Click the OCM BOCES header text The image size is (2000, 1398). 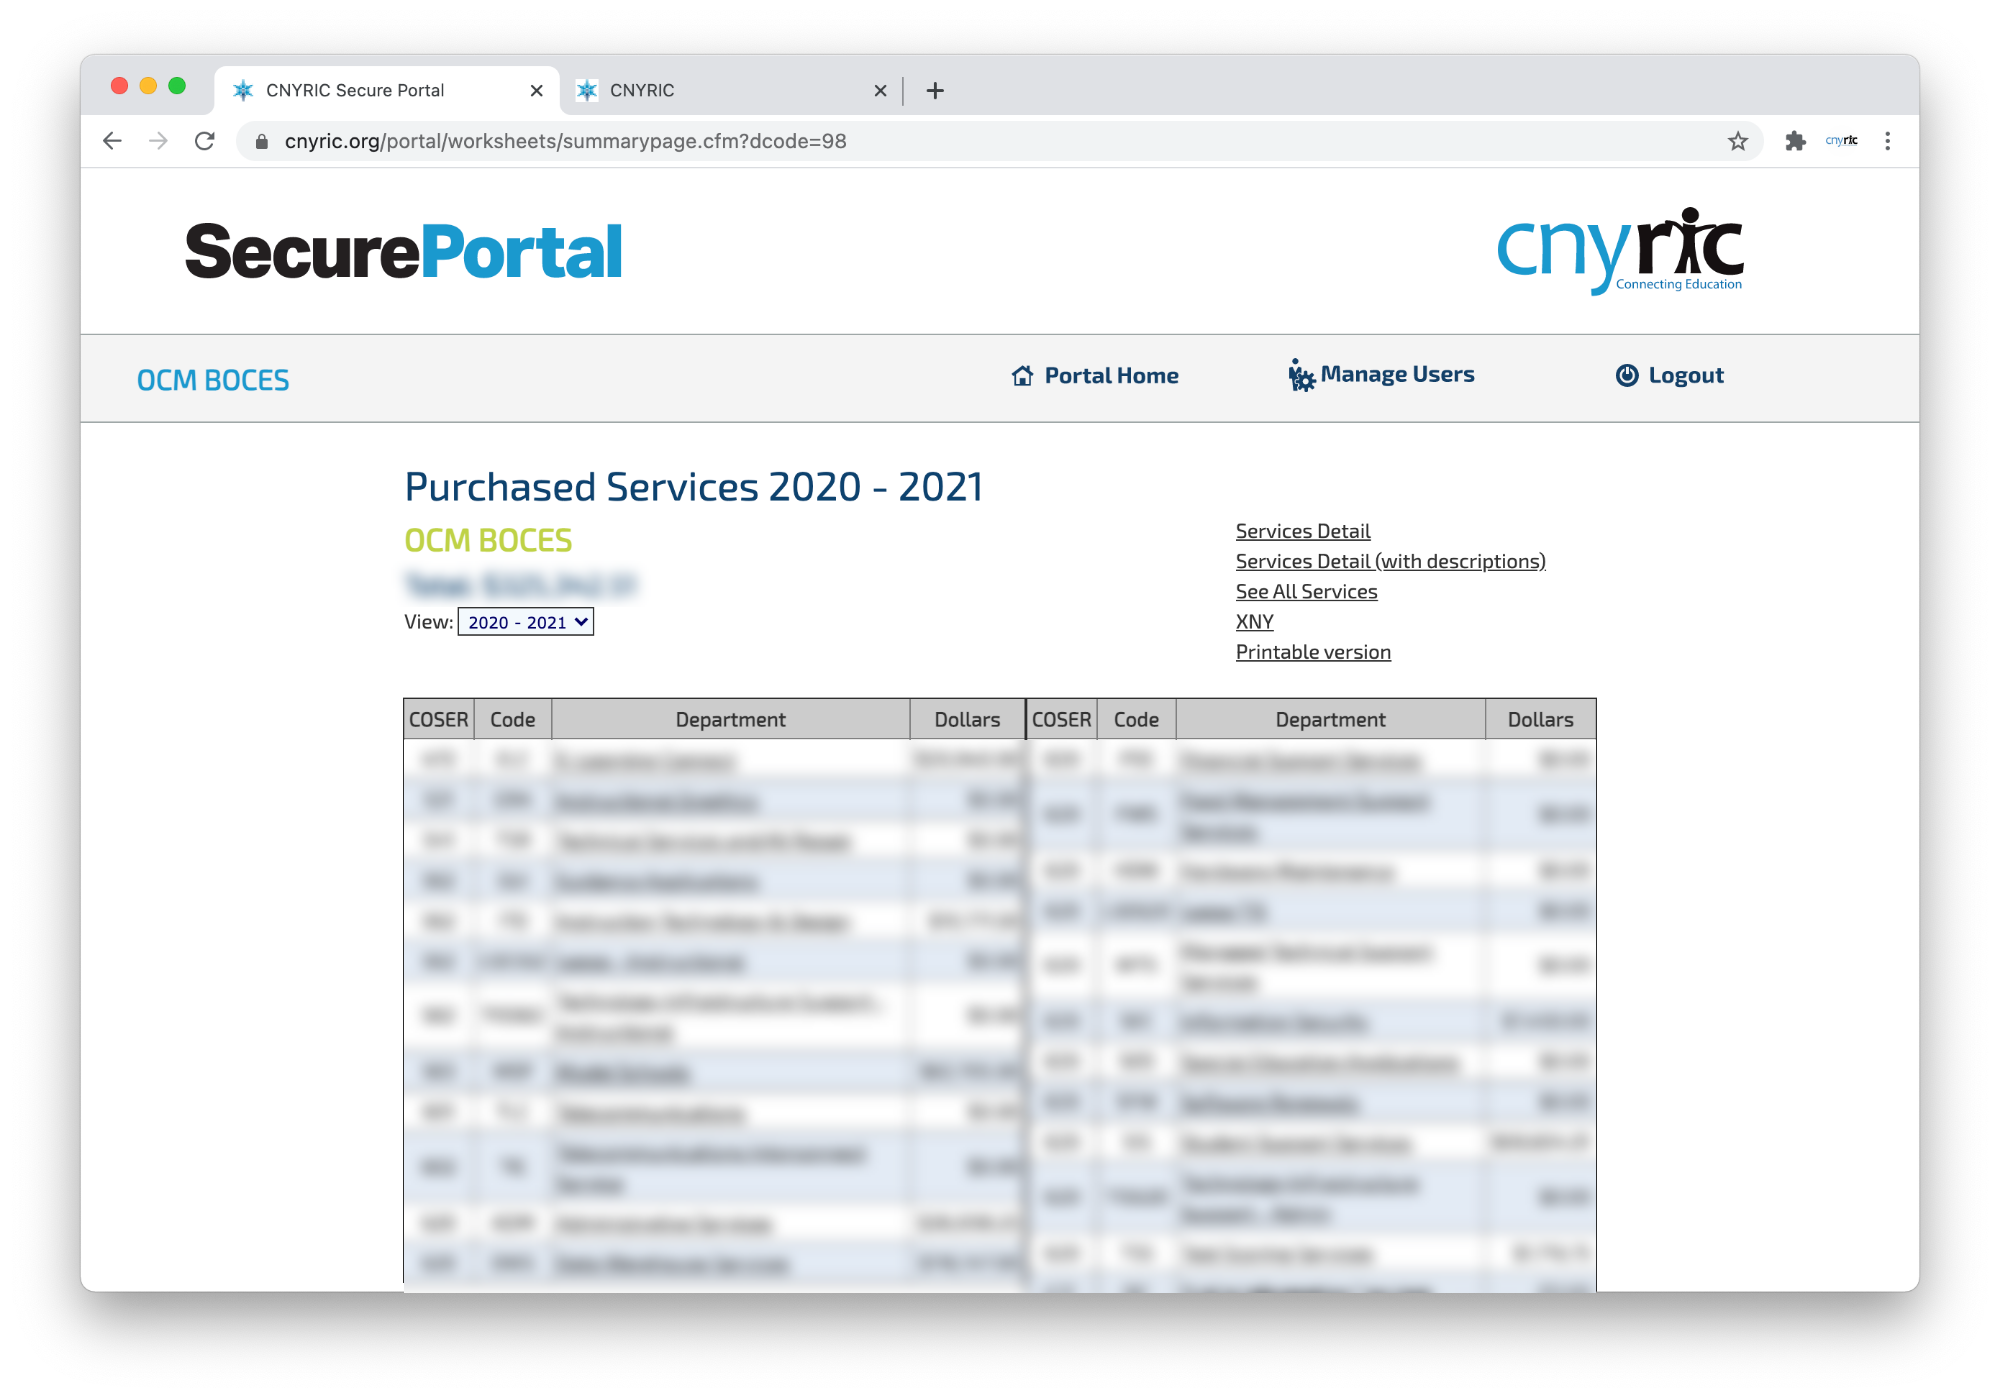point(213,380)
